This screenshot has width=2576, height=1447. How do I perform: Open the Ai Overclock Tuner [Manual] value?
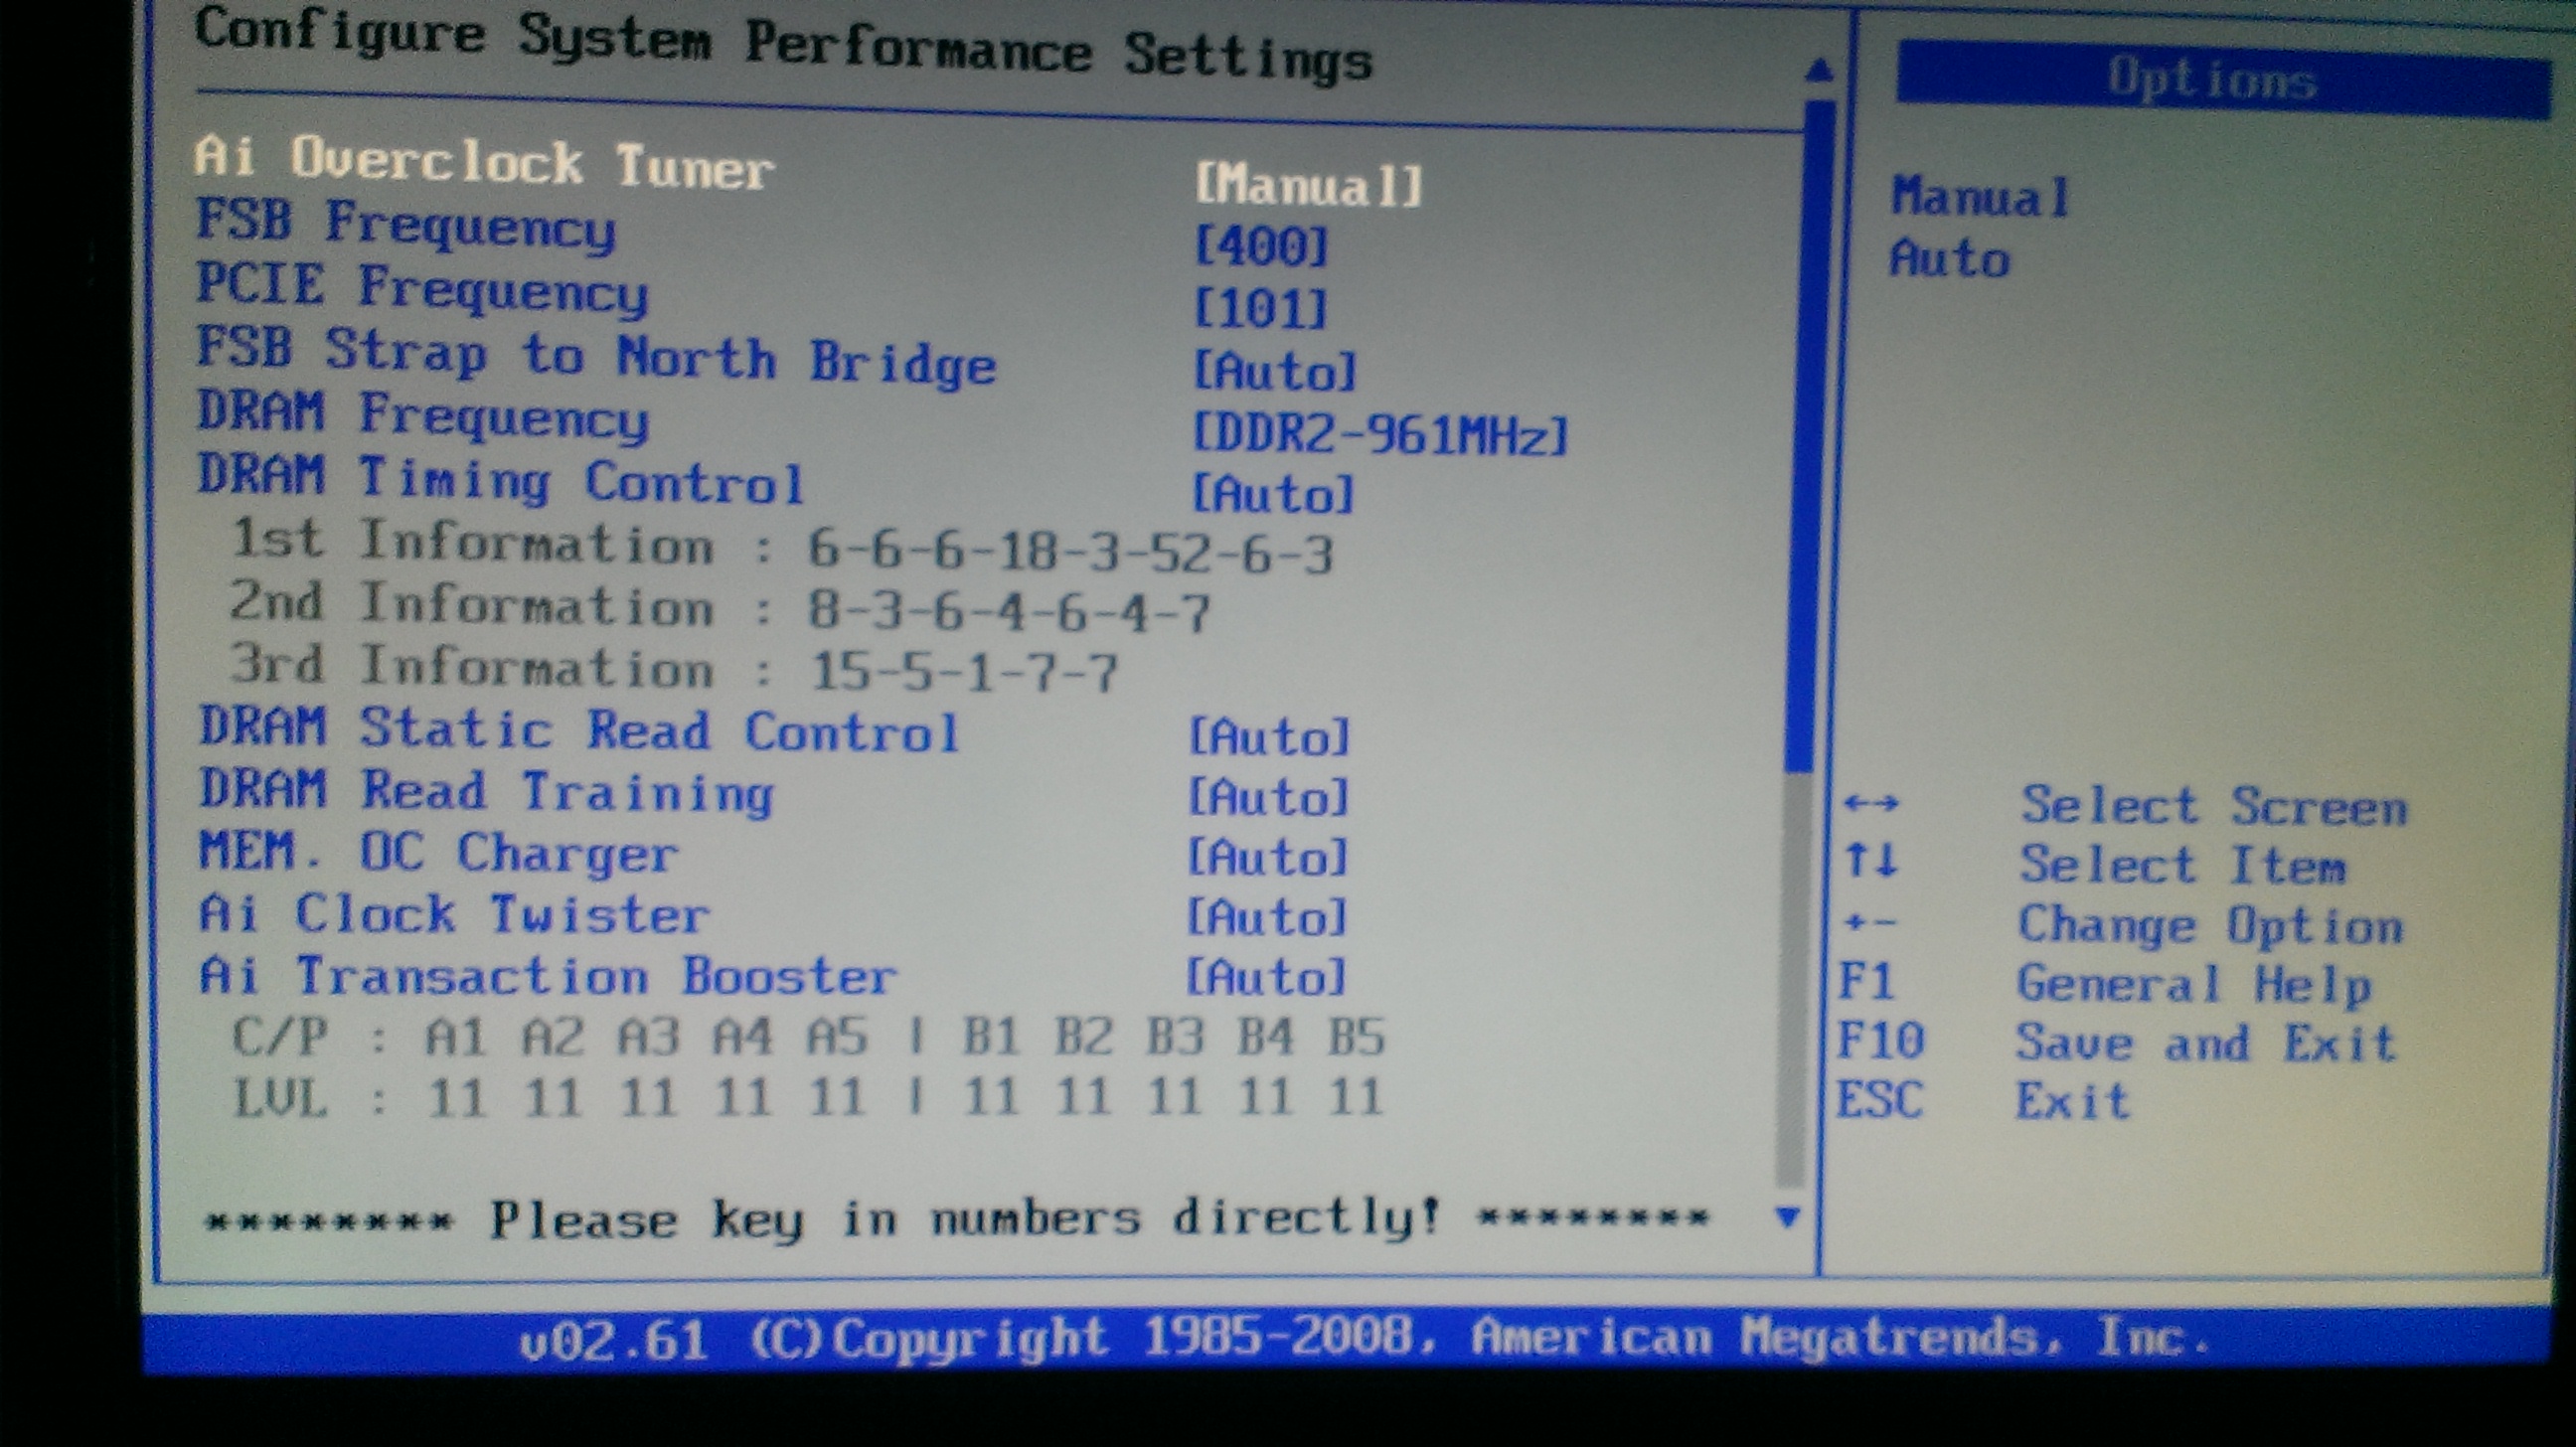pos(1308,186)
